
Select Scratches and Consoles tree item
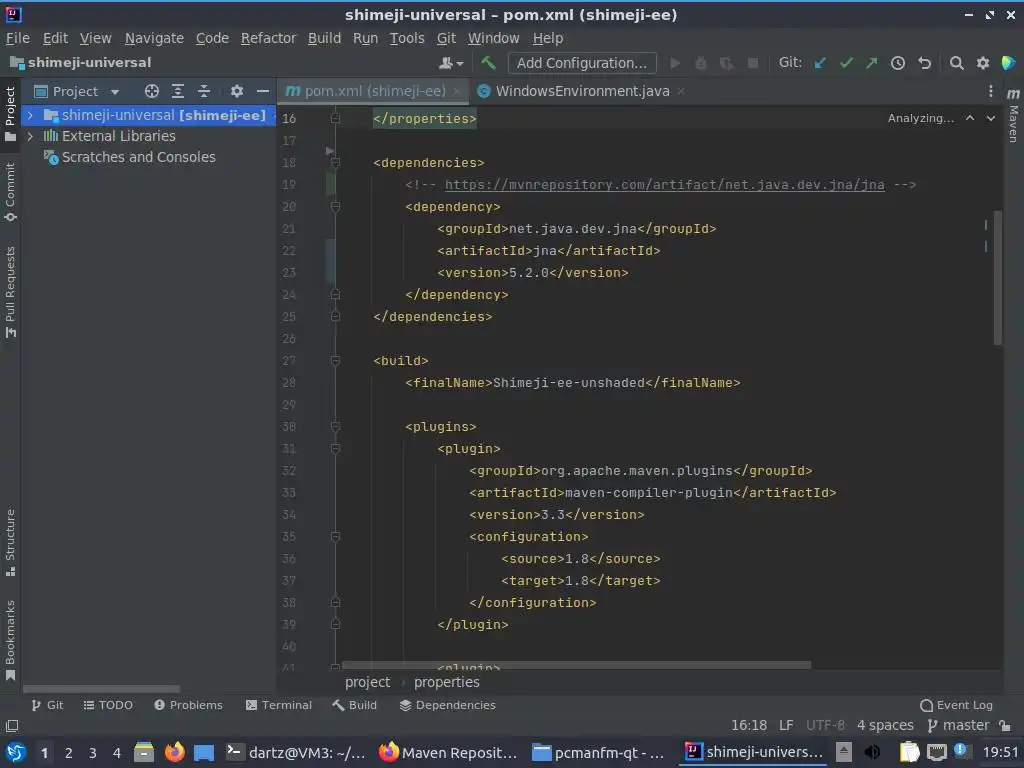138,157
